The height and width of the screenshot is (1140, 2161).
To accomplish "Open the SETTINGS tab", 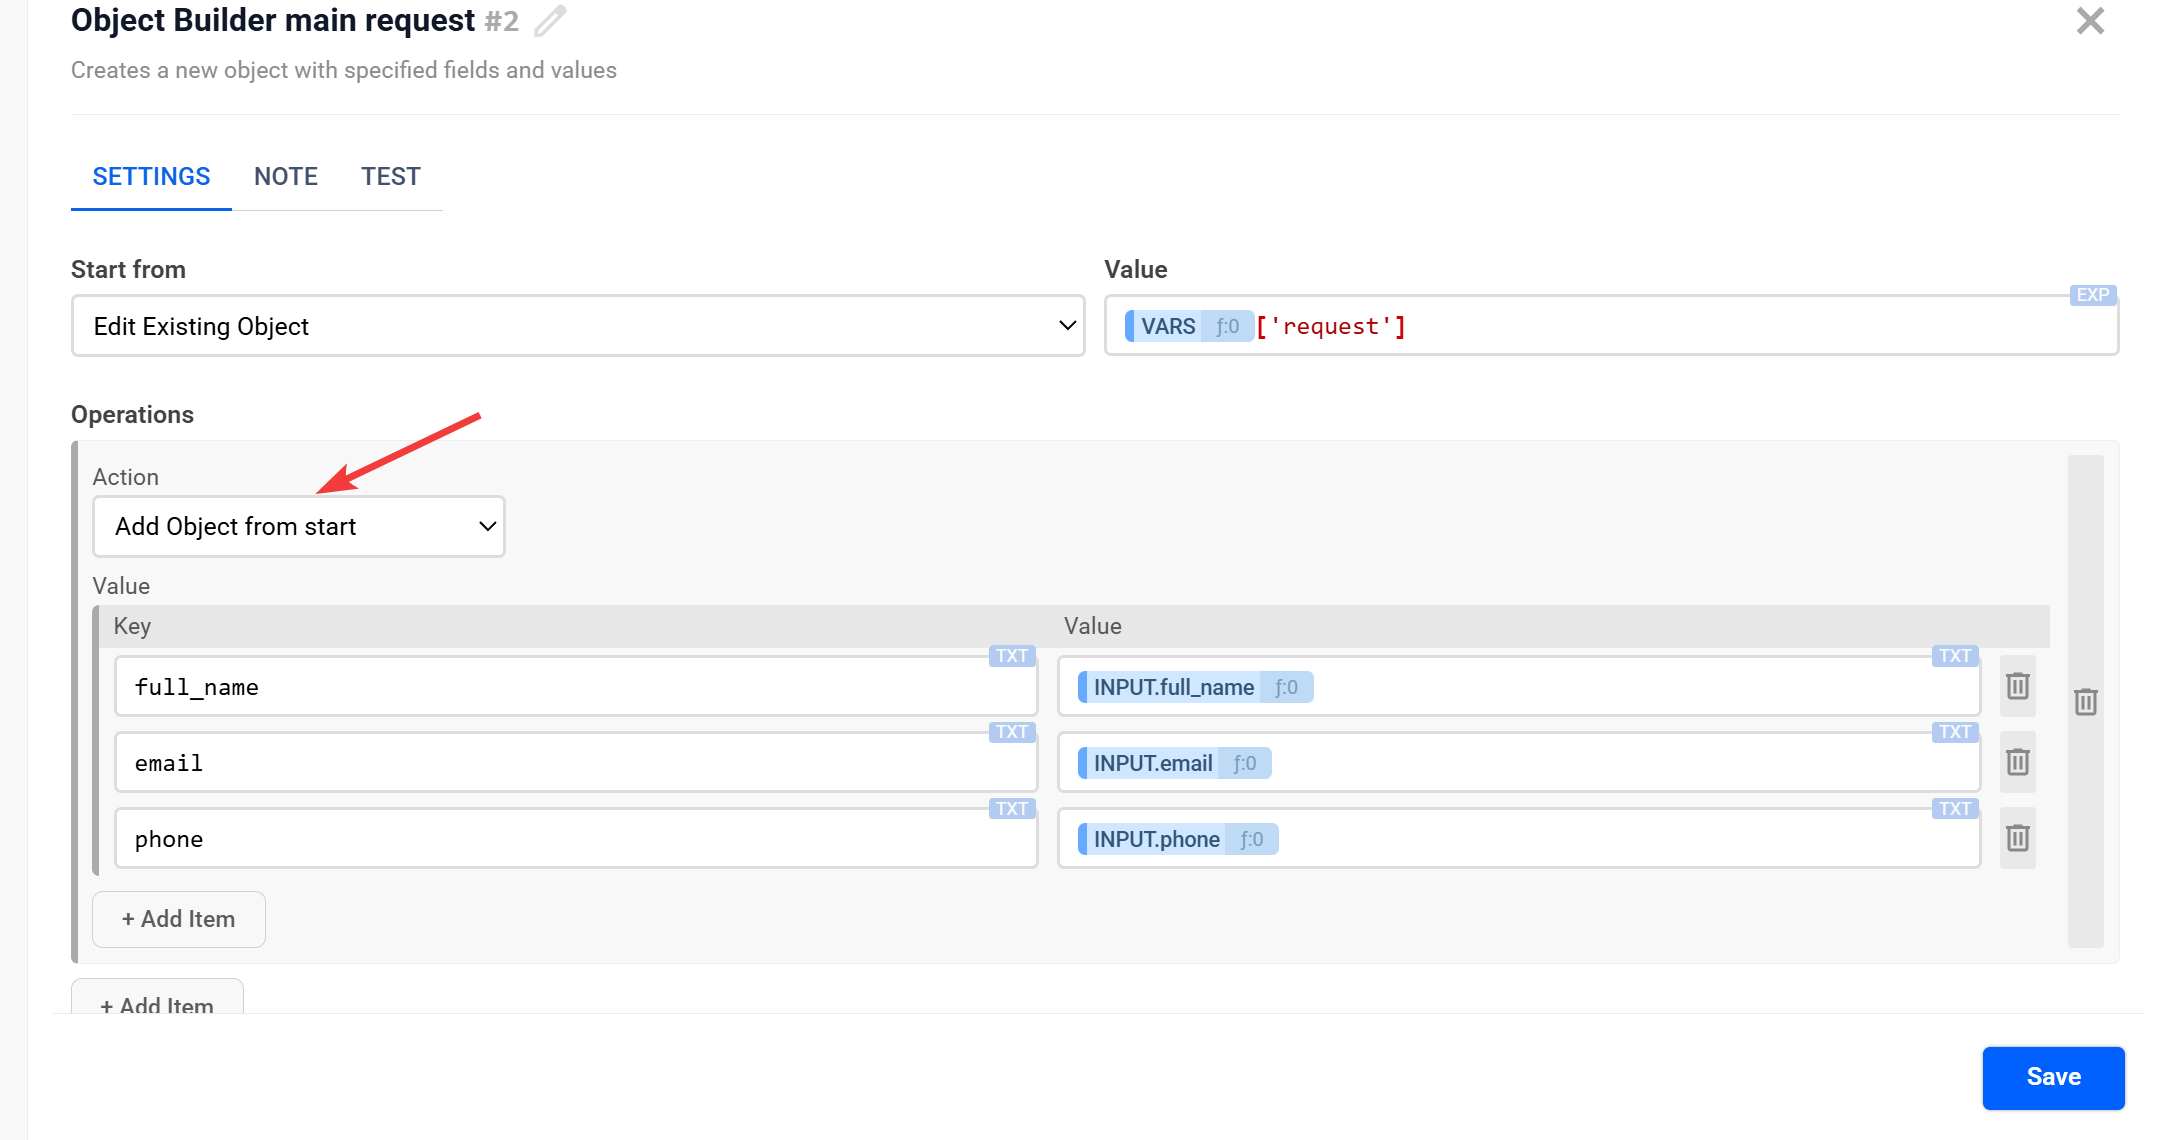I will (151, 177).
